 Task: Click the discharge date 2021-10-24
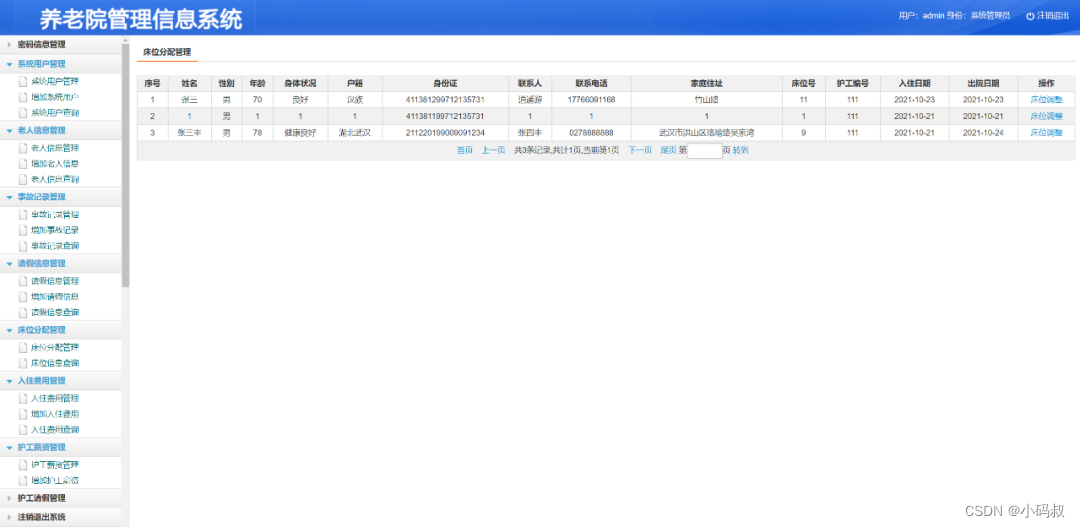(x=984, y=133)
